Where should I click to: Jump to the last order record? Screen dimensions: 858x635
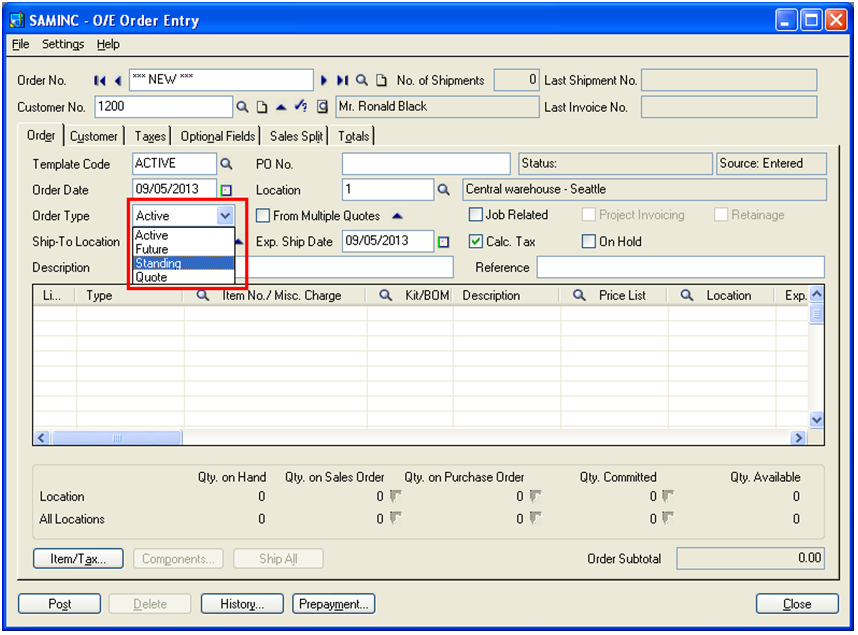(x=342, y=81)
